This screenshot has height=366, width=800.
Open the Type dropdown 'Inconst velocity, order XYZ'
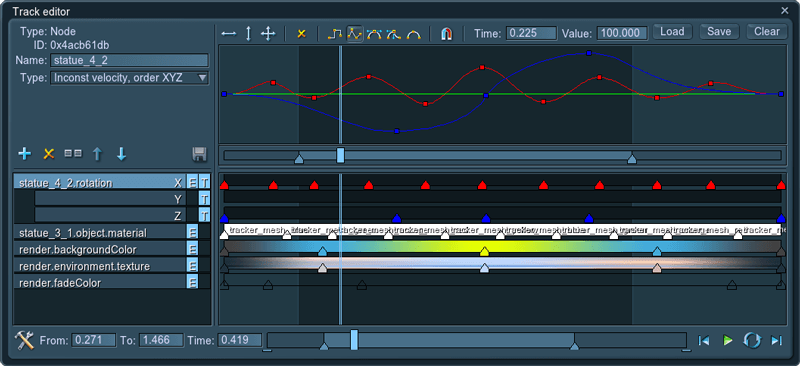[130, 78]
